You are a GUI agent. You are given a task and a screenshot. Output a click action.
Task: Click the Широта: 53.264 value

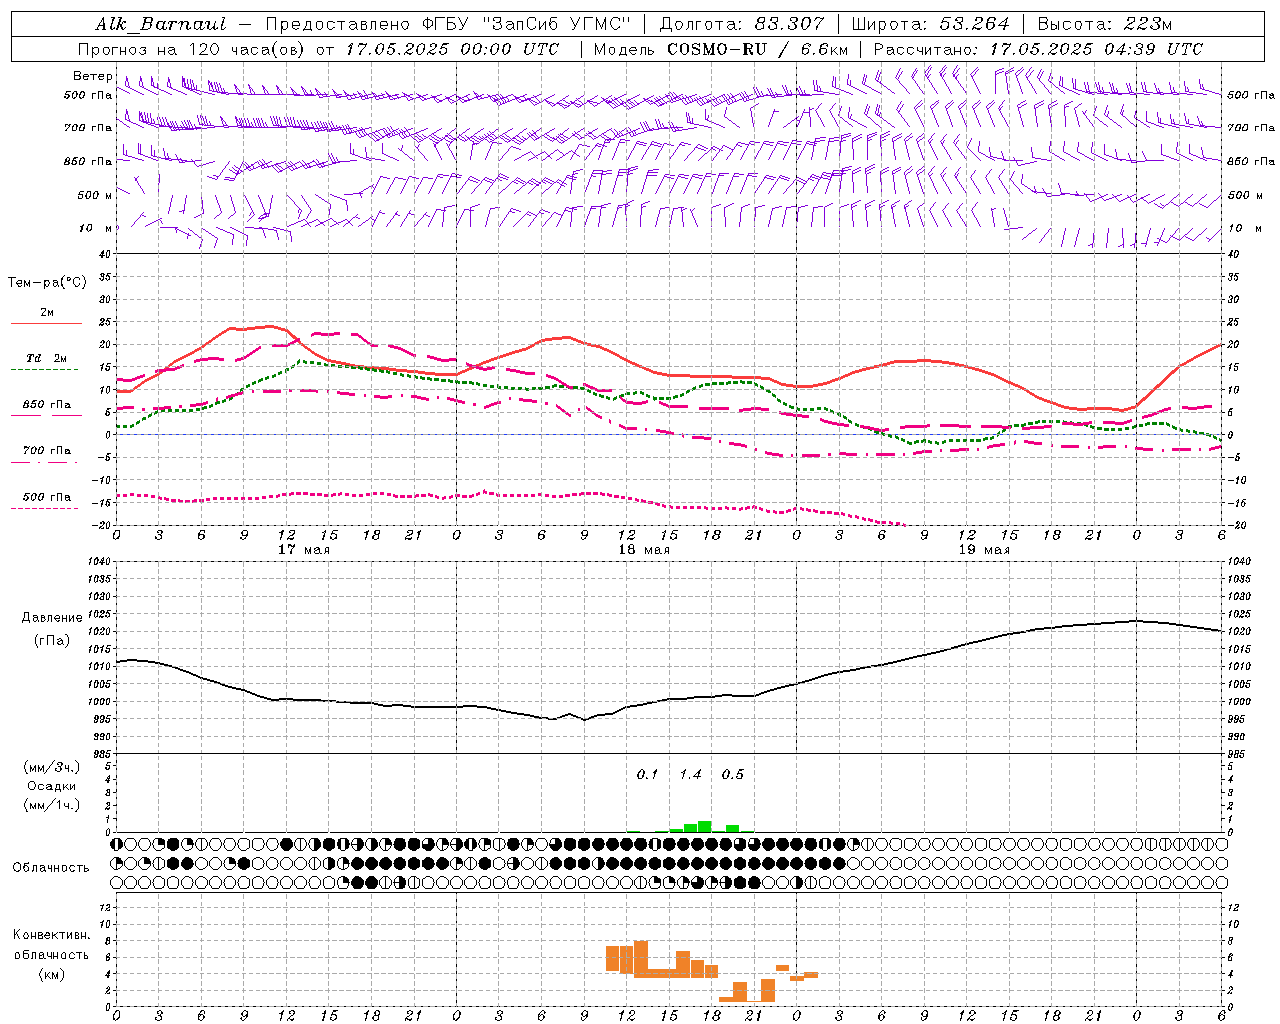click(x=930, y=24)
